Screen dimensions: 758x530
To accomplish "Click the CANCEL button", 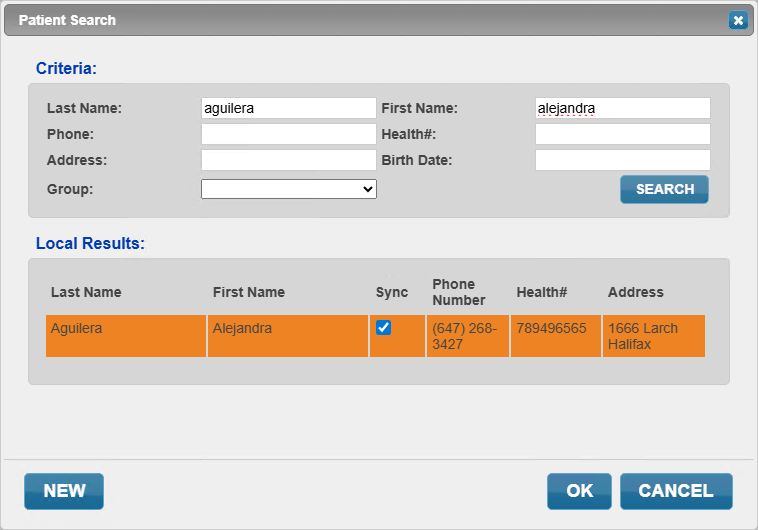I will 676,491.
